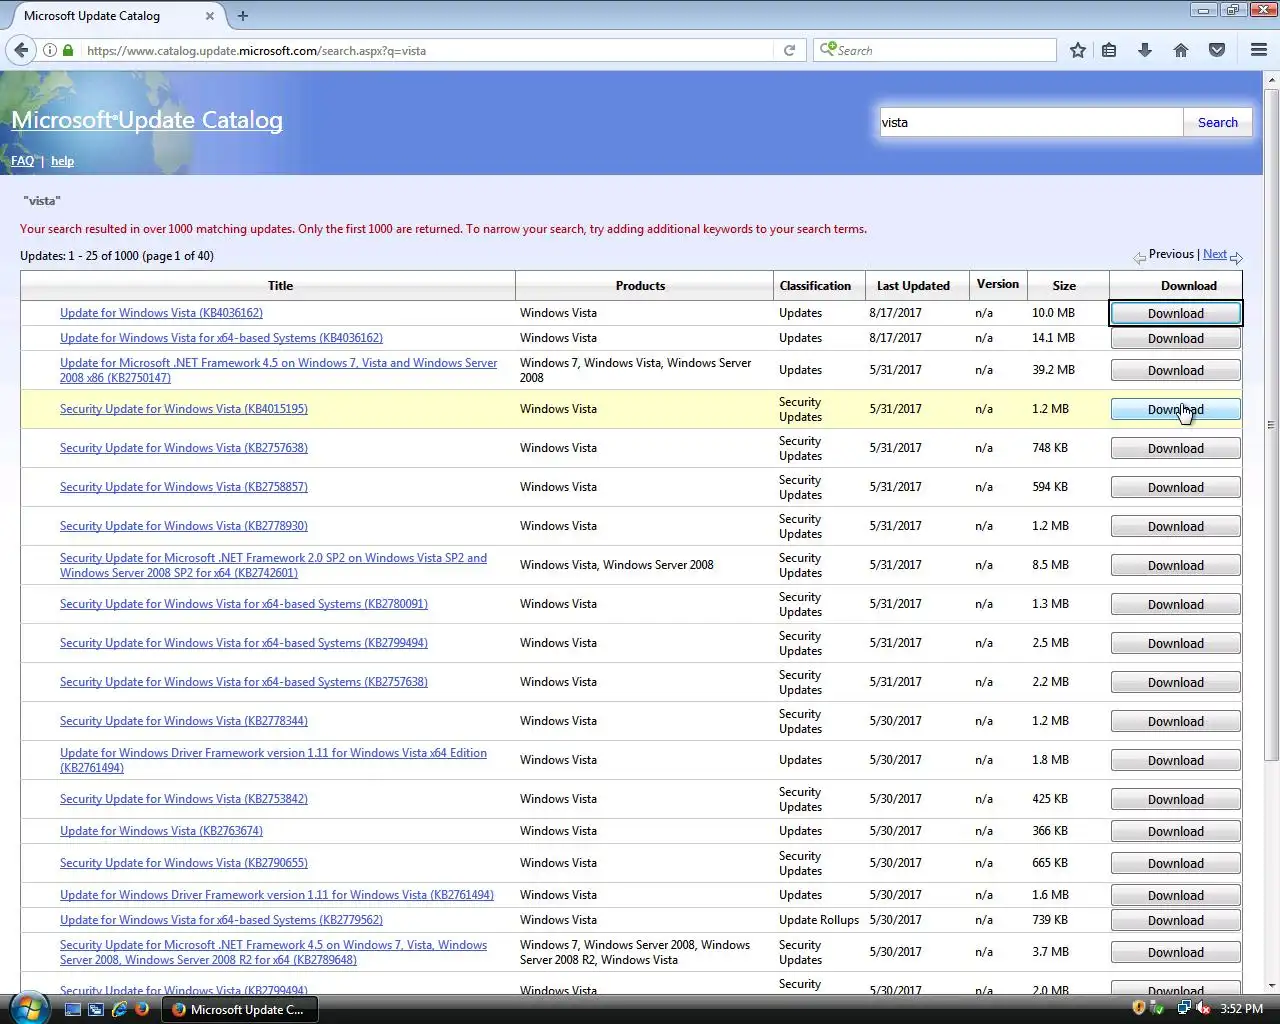Open the FAQ link
1280x1024 pixels.
tap(22, 161)
